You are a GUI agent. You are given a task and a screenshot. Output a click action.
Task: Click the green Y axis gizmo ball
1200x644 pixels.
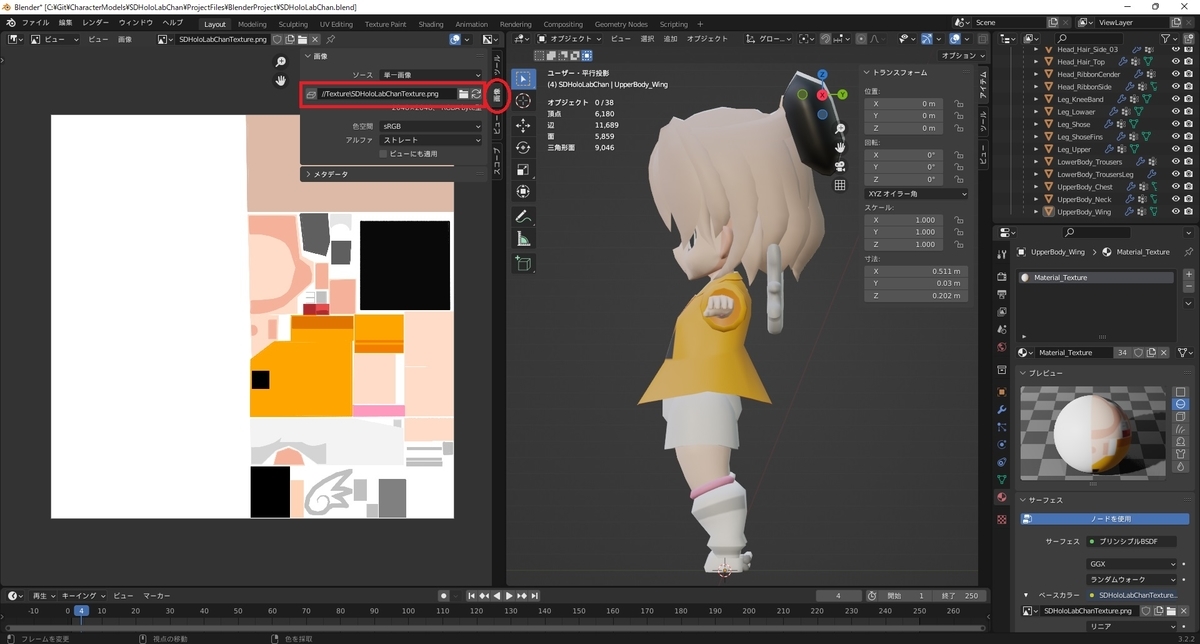click(x=842, y=94)
